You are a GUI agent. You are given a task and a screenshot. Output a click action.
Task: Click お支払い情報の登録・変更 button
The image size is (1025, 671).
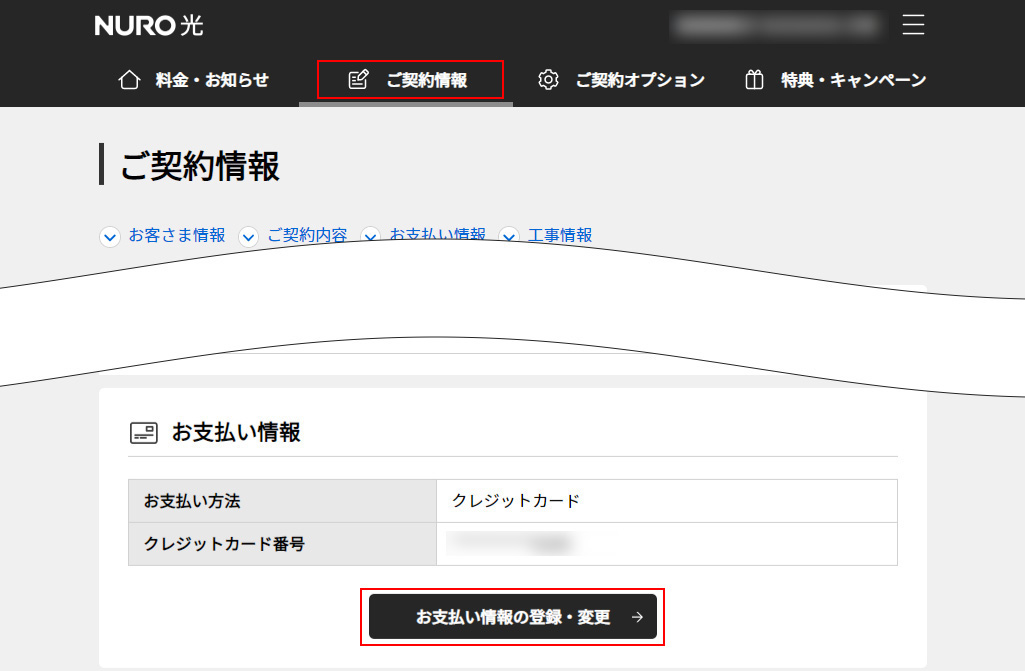coord(512,617)
